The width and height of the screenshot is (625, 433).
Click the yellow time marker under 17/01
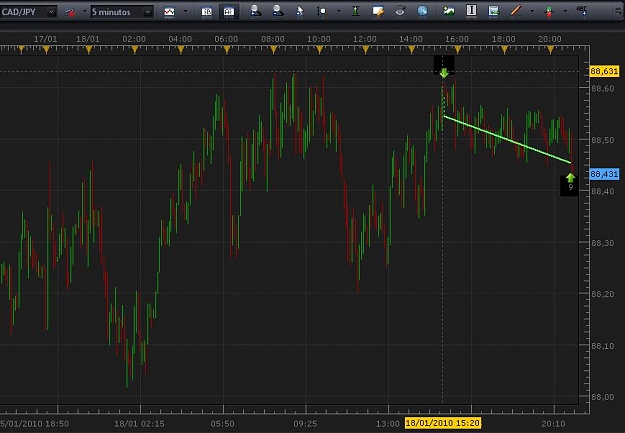46,49
